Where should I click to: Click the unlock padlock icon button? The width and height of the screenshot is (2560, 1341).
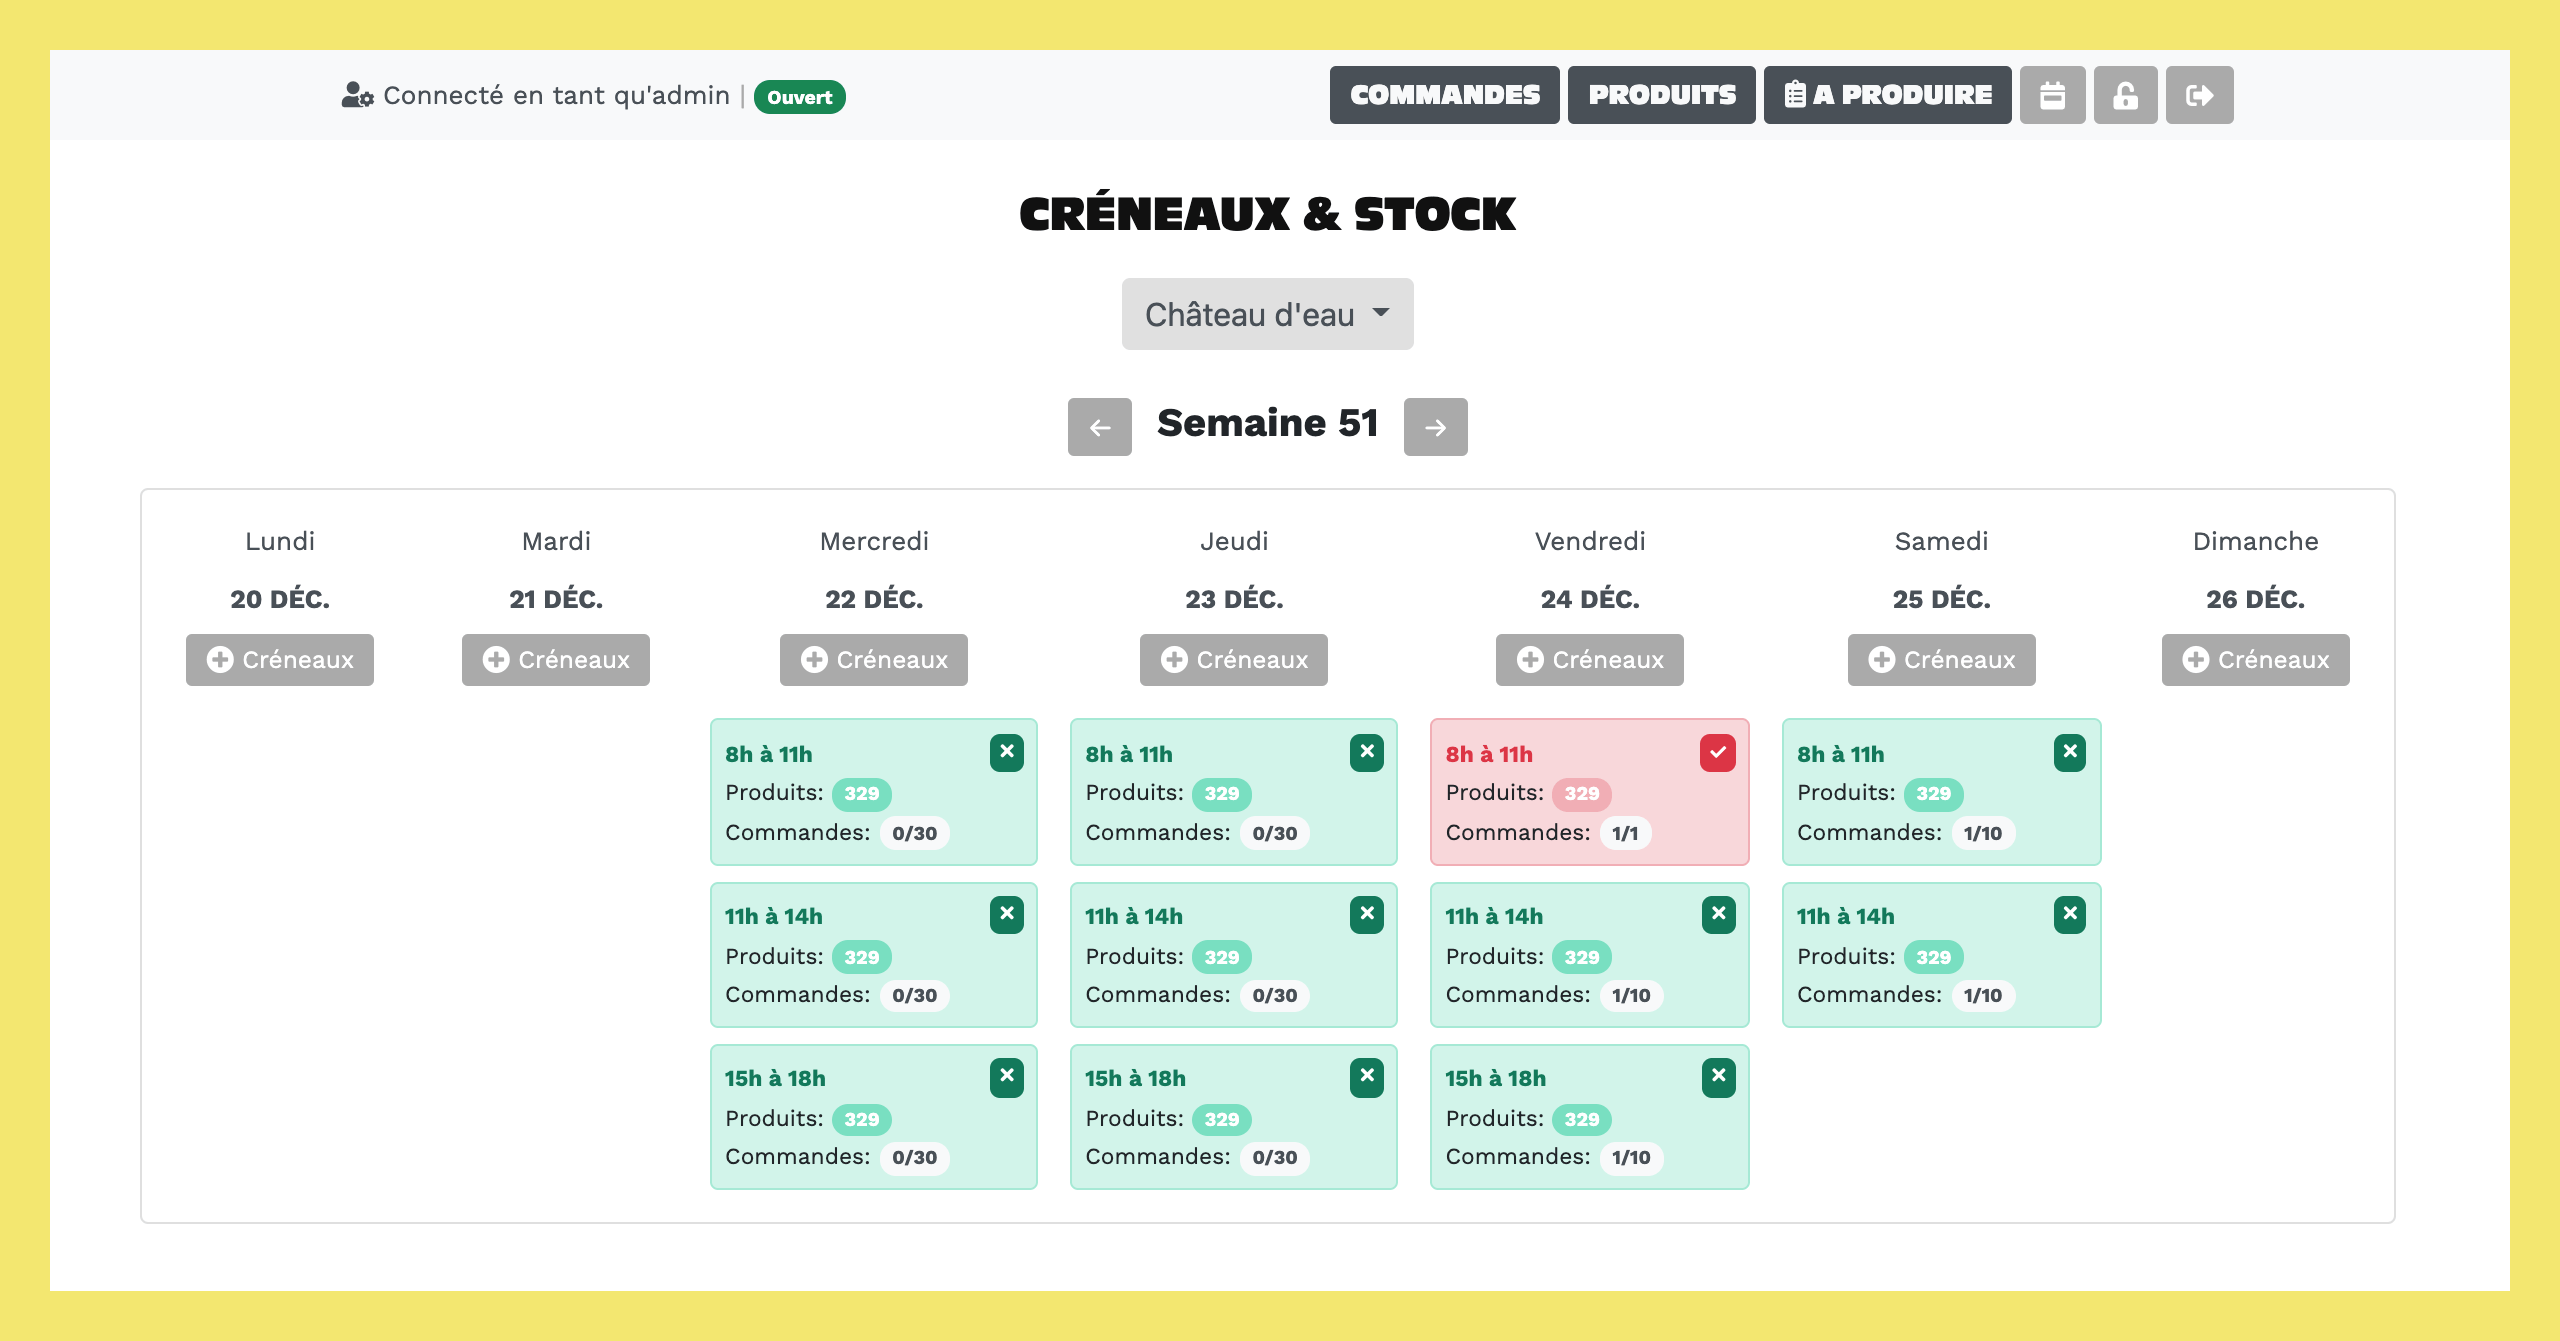pos(2125,95)
